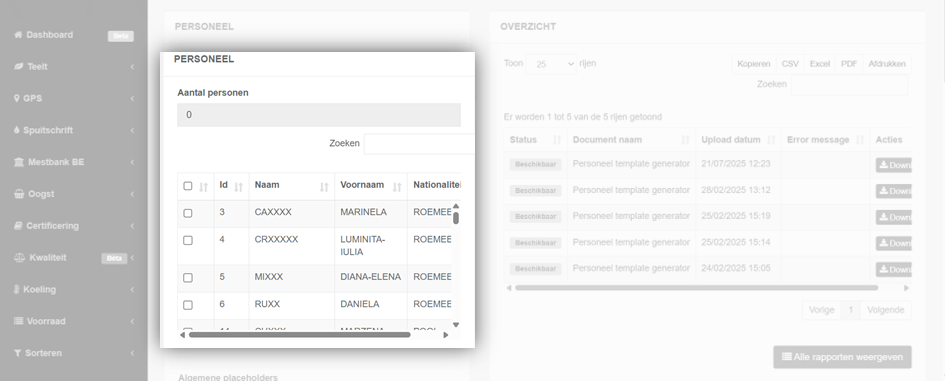Click the Aantal personen field
Viewport: 945px width, 381px height.
click(319, 115)
